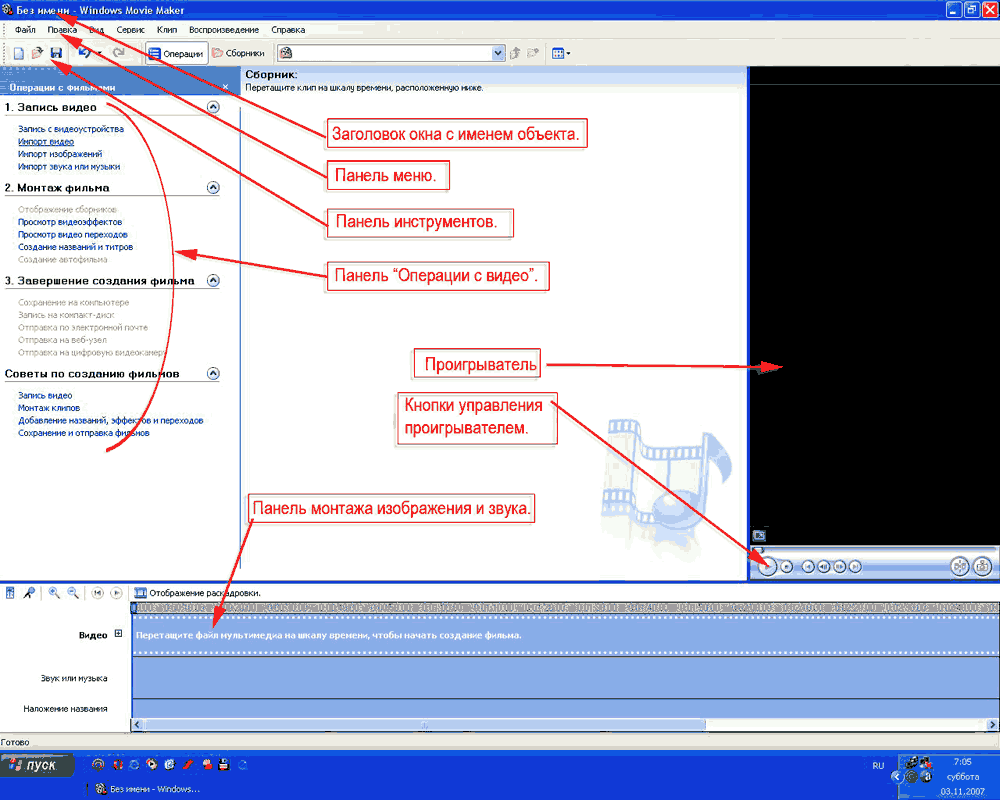Expand the Видео track plus icon
This screenshot has width=1000, height=800.
coord(118,634)
